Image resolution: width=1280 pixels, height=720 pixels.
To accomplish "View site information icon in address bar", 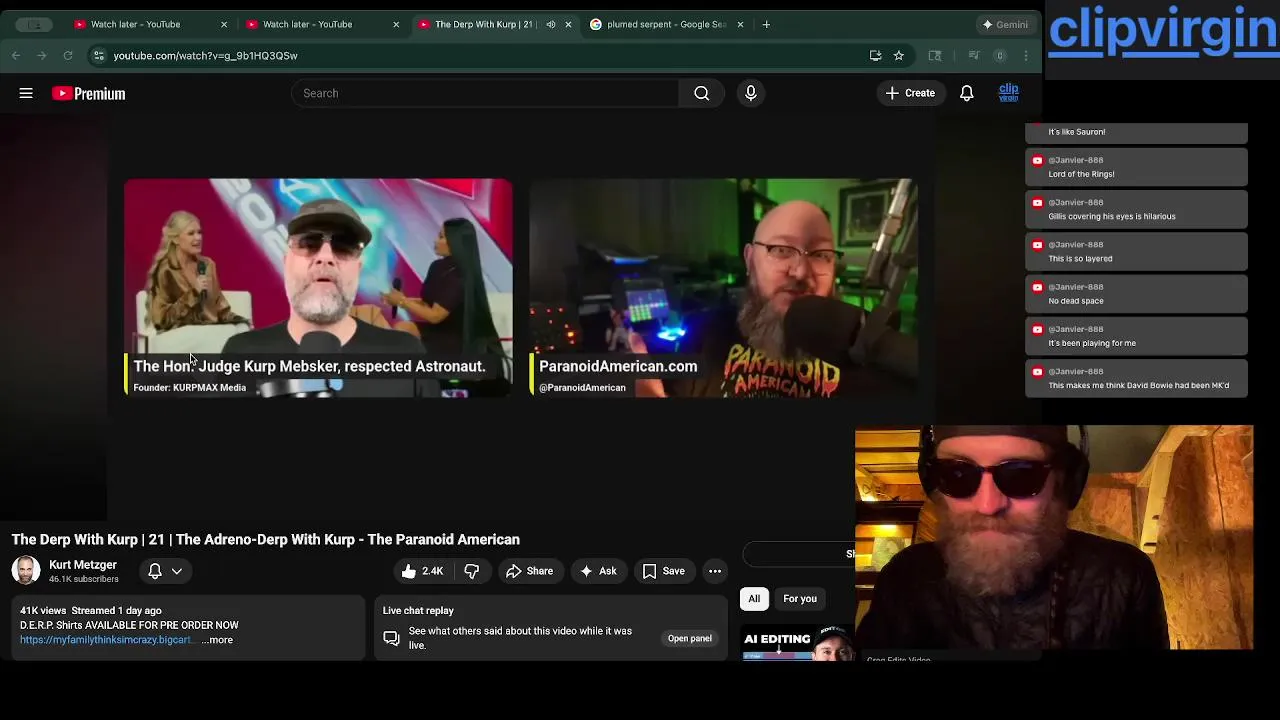I will [99, 56].
